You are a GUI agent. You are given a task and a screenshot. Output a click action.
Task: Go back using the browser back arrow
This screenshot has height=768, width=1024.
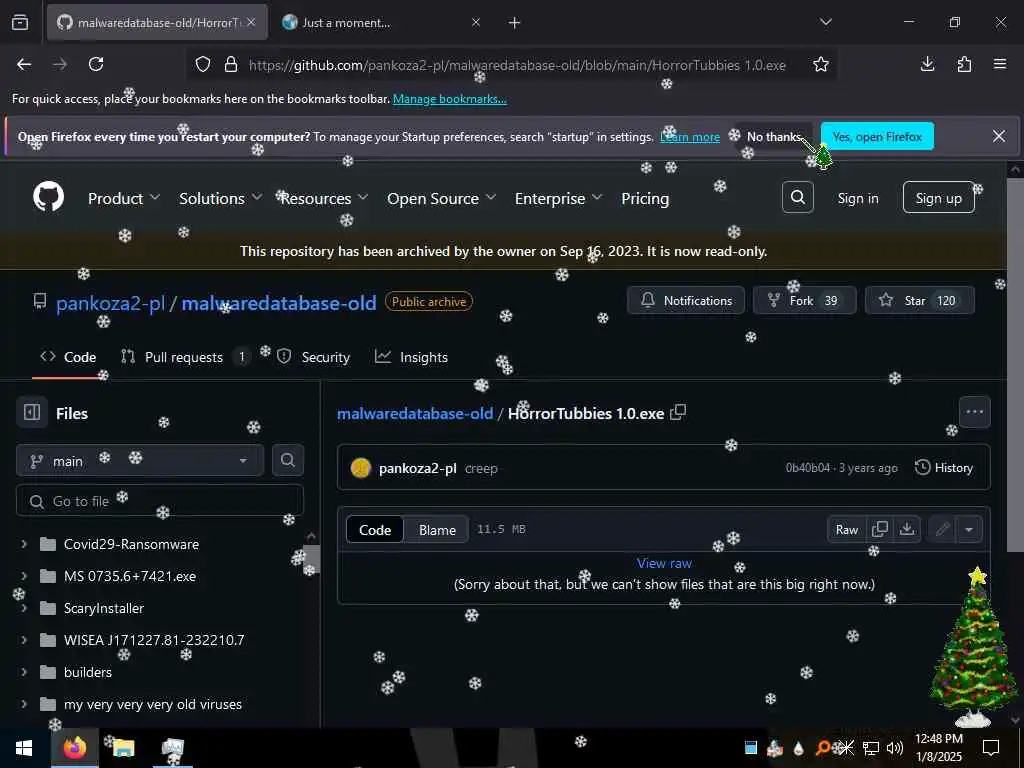(x=24, y=64)
